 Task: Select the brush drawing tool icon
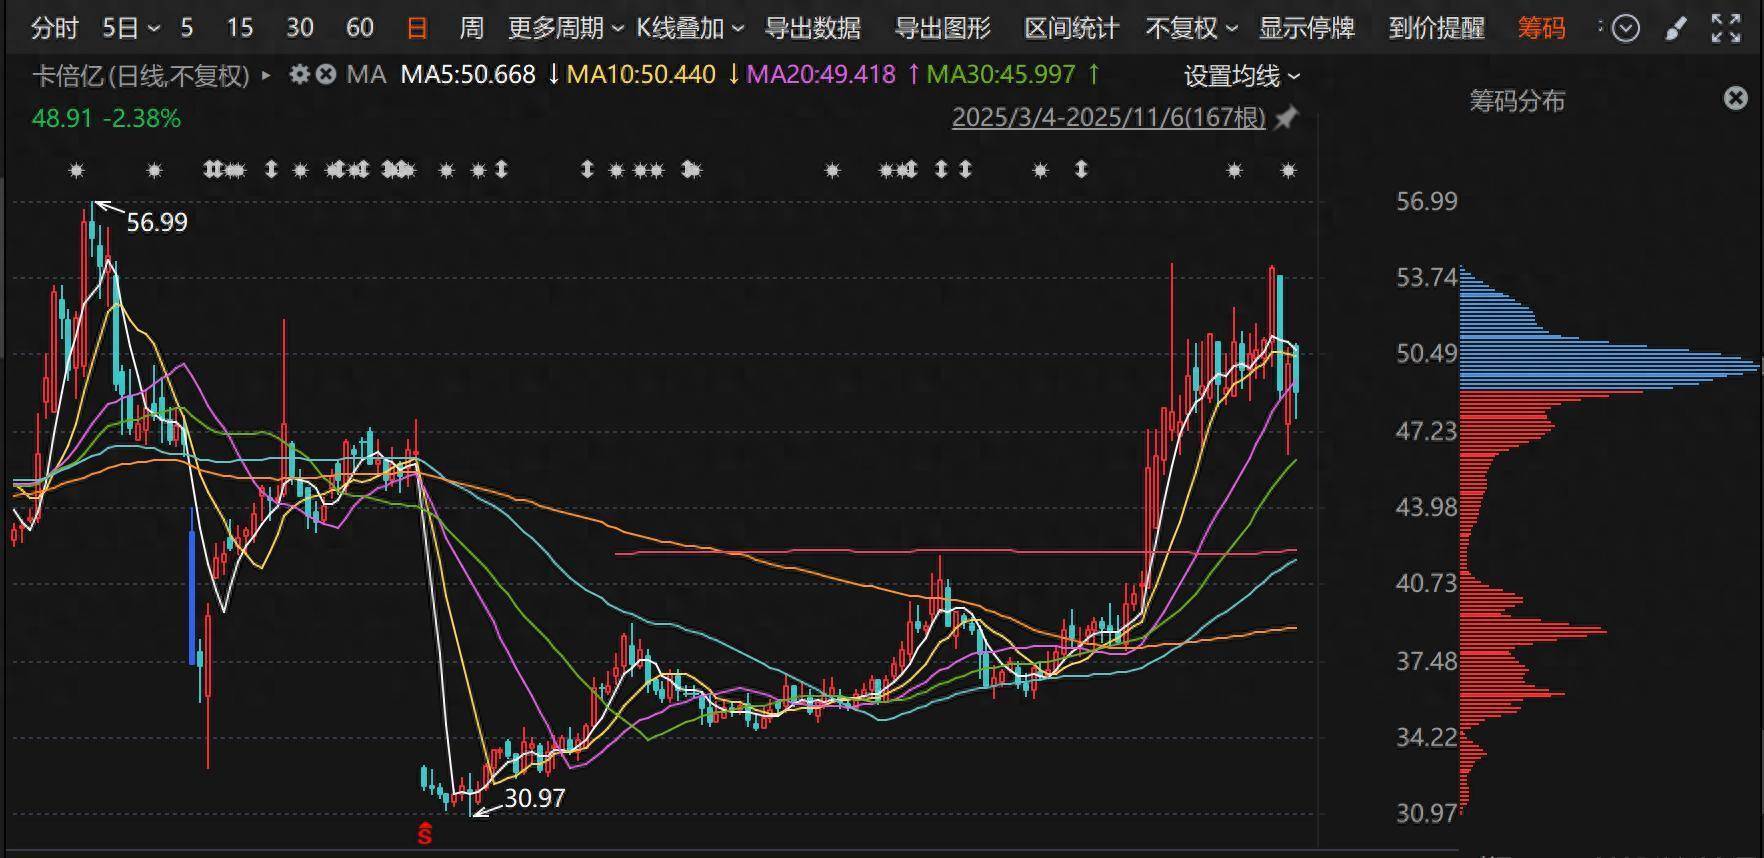1676,29
